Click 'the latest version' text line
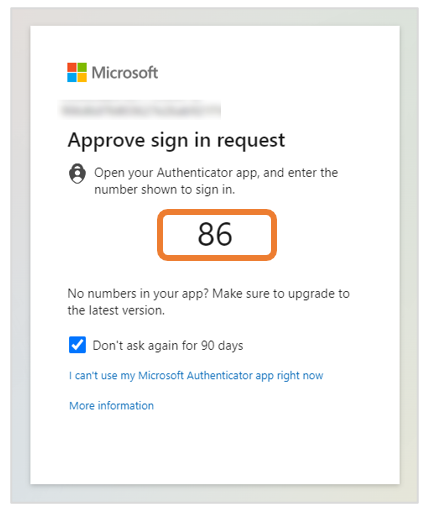The image size is (431, 518). click(x=116, y=311)
